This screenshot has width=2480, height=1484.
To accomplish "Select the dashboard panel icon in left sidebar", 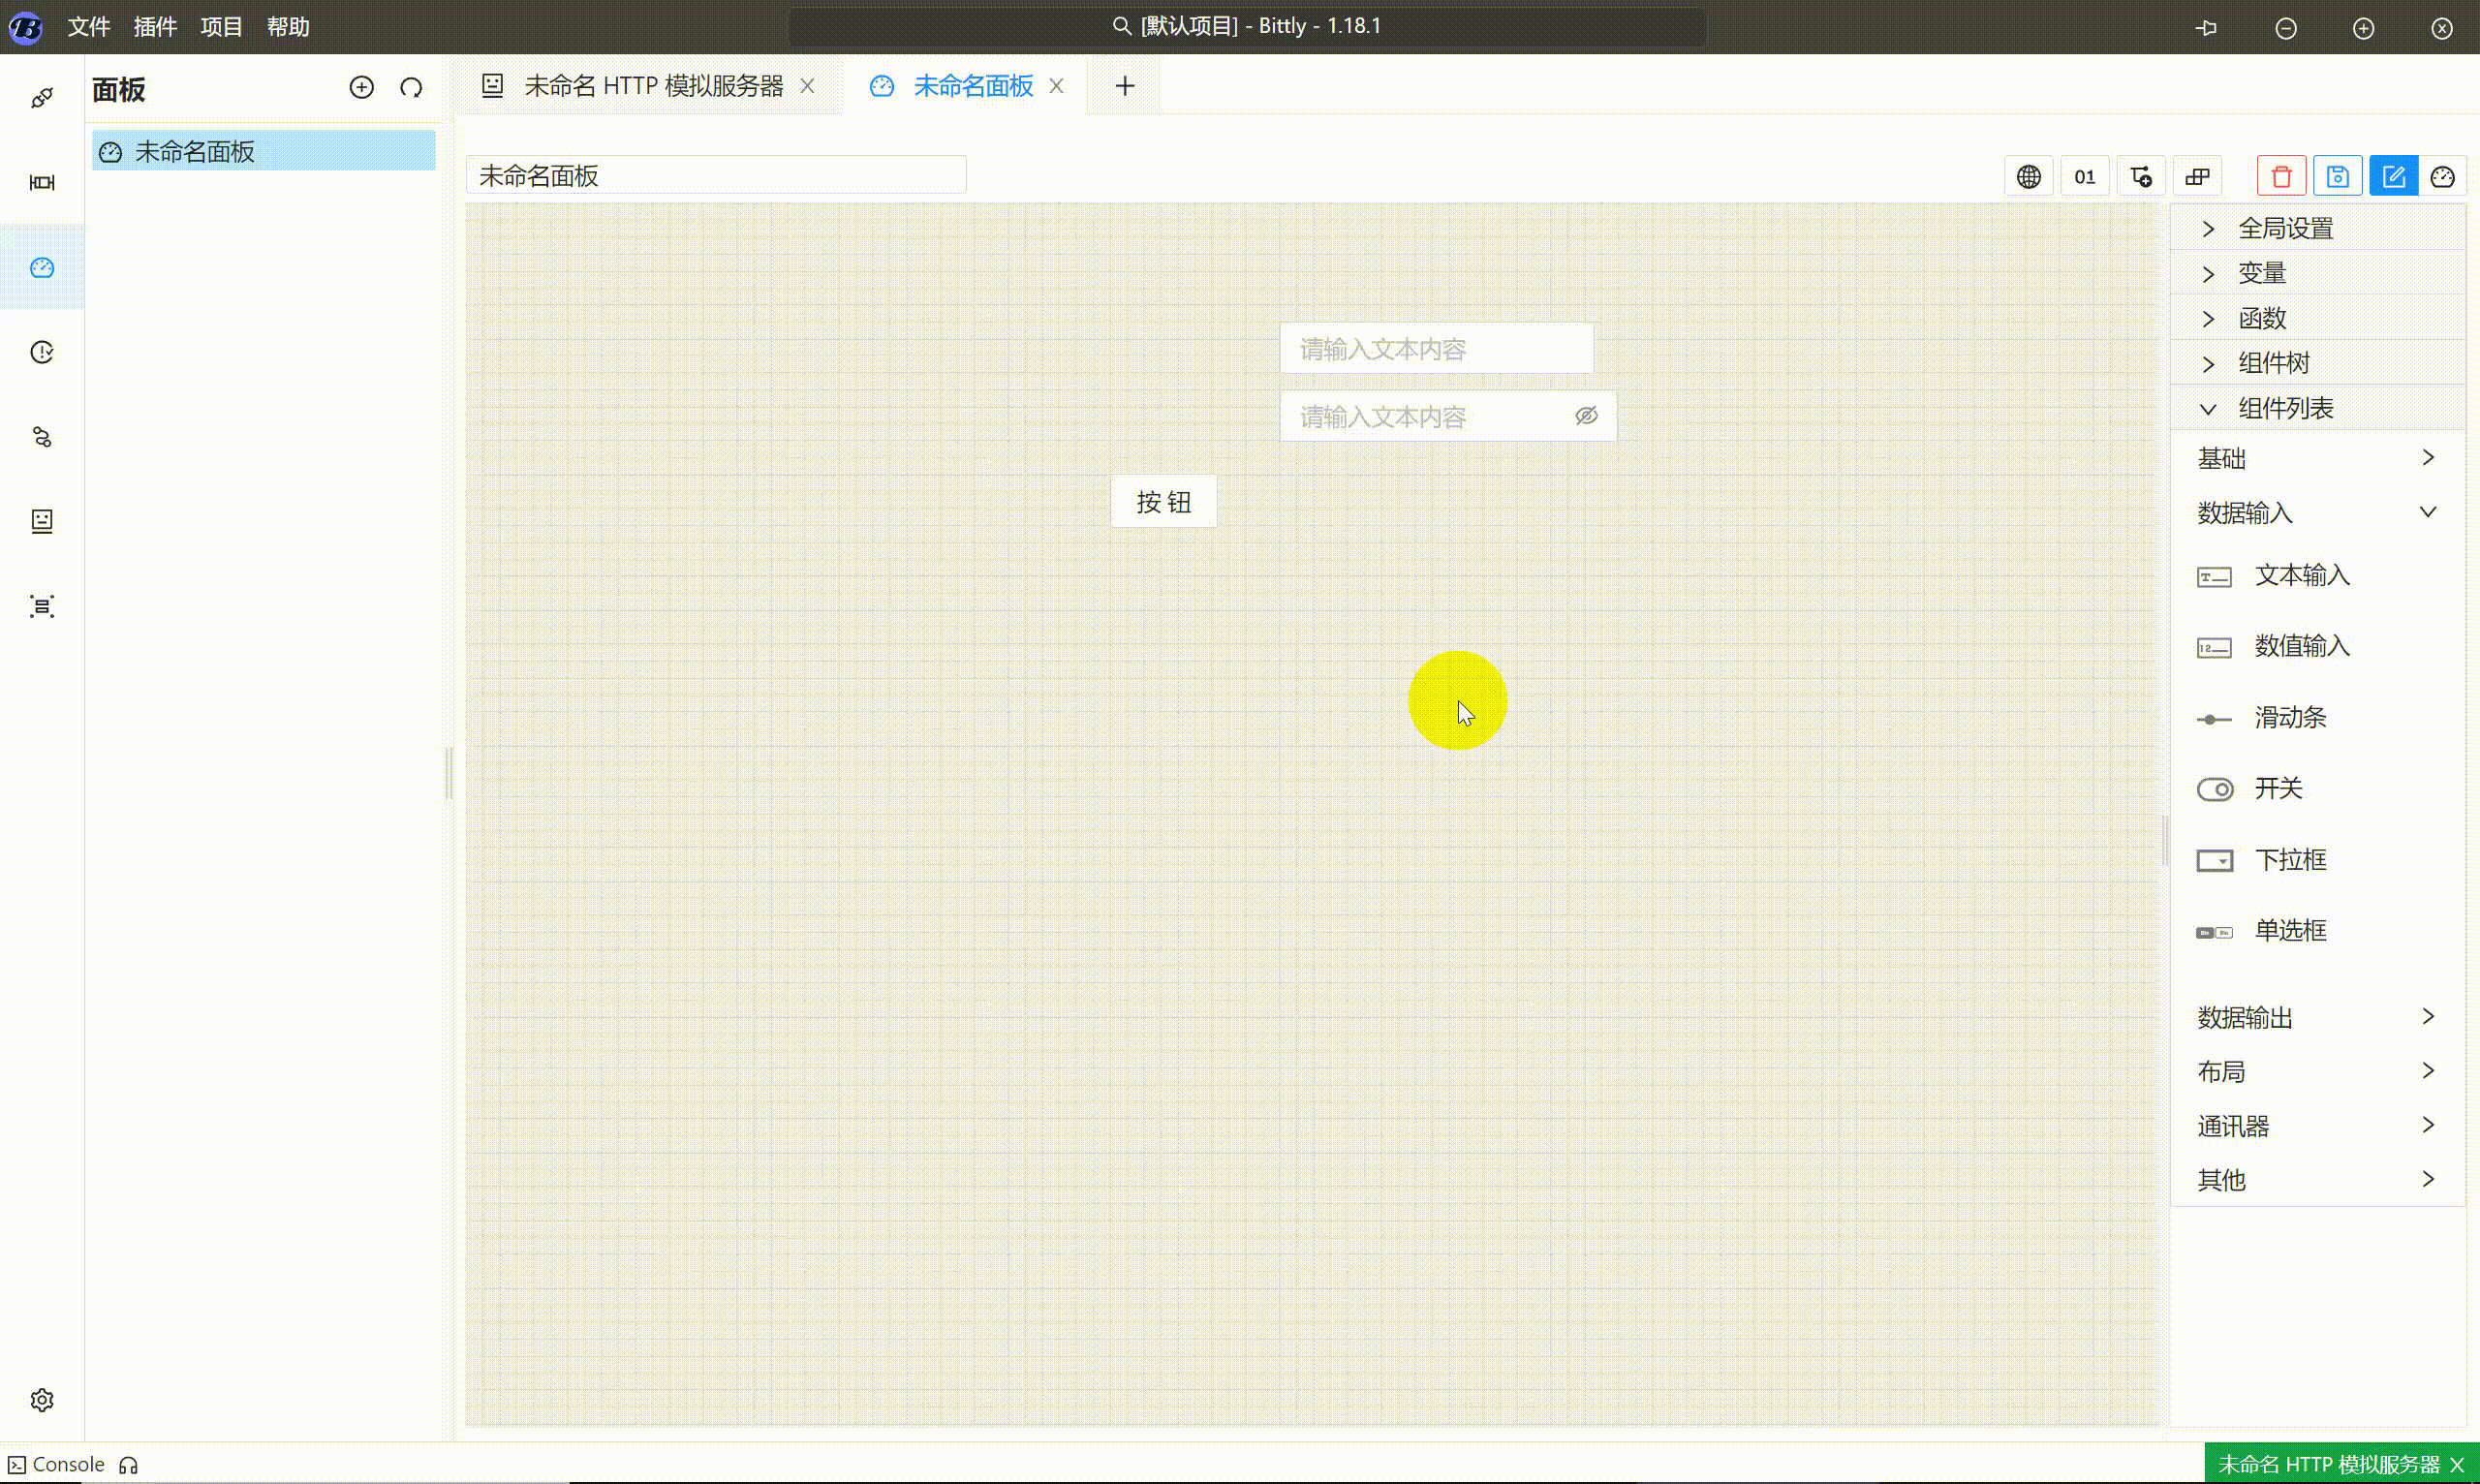I will [x=42, y=268].
